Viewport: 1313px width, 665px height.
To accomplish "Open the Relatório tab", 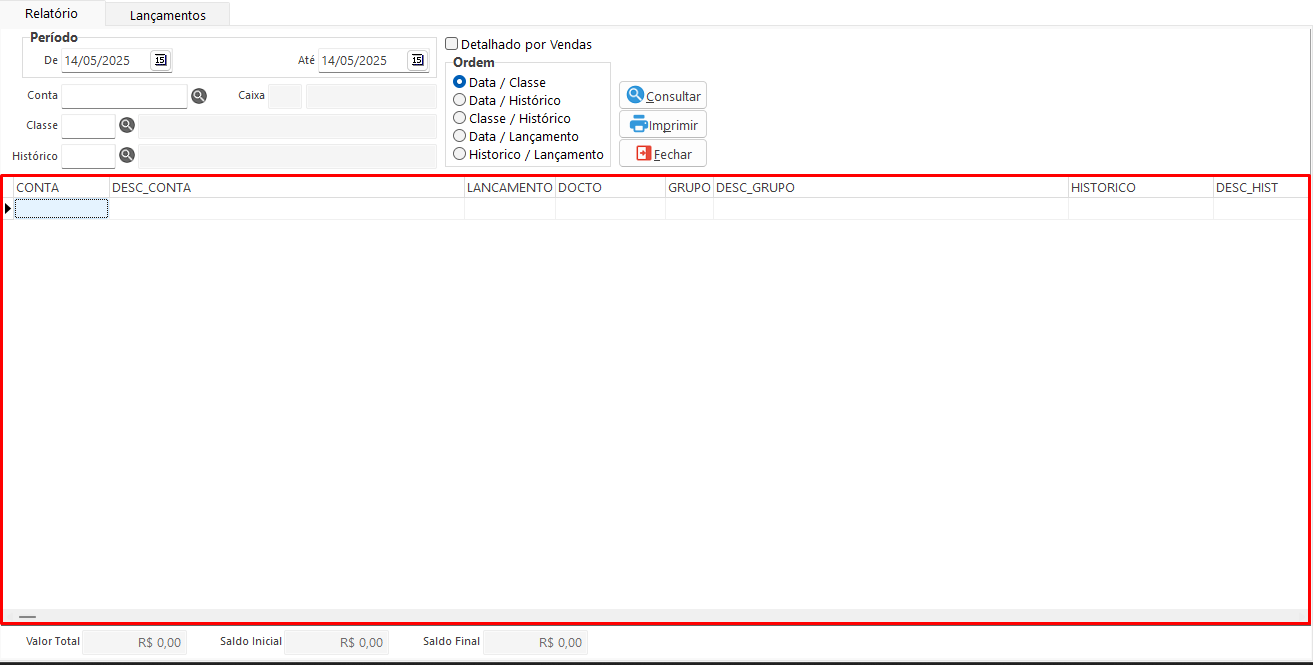I will [51, 14].
